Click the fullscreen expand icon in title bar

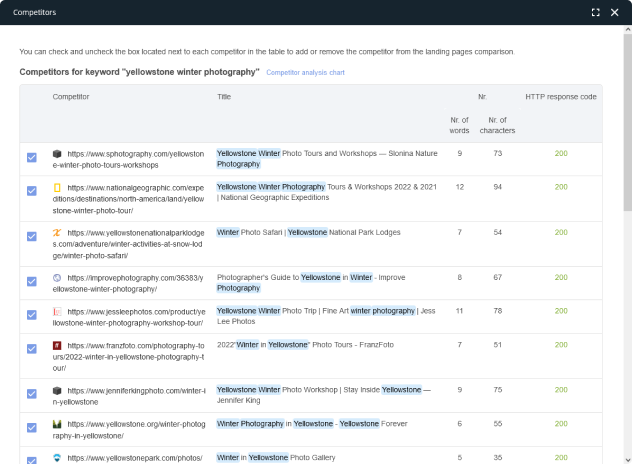pyautogui.click(x=595, y=12)
